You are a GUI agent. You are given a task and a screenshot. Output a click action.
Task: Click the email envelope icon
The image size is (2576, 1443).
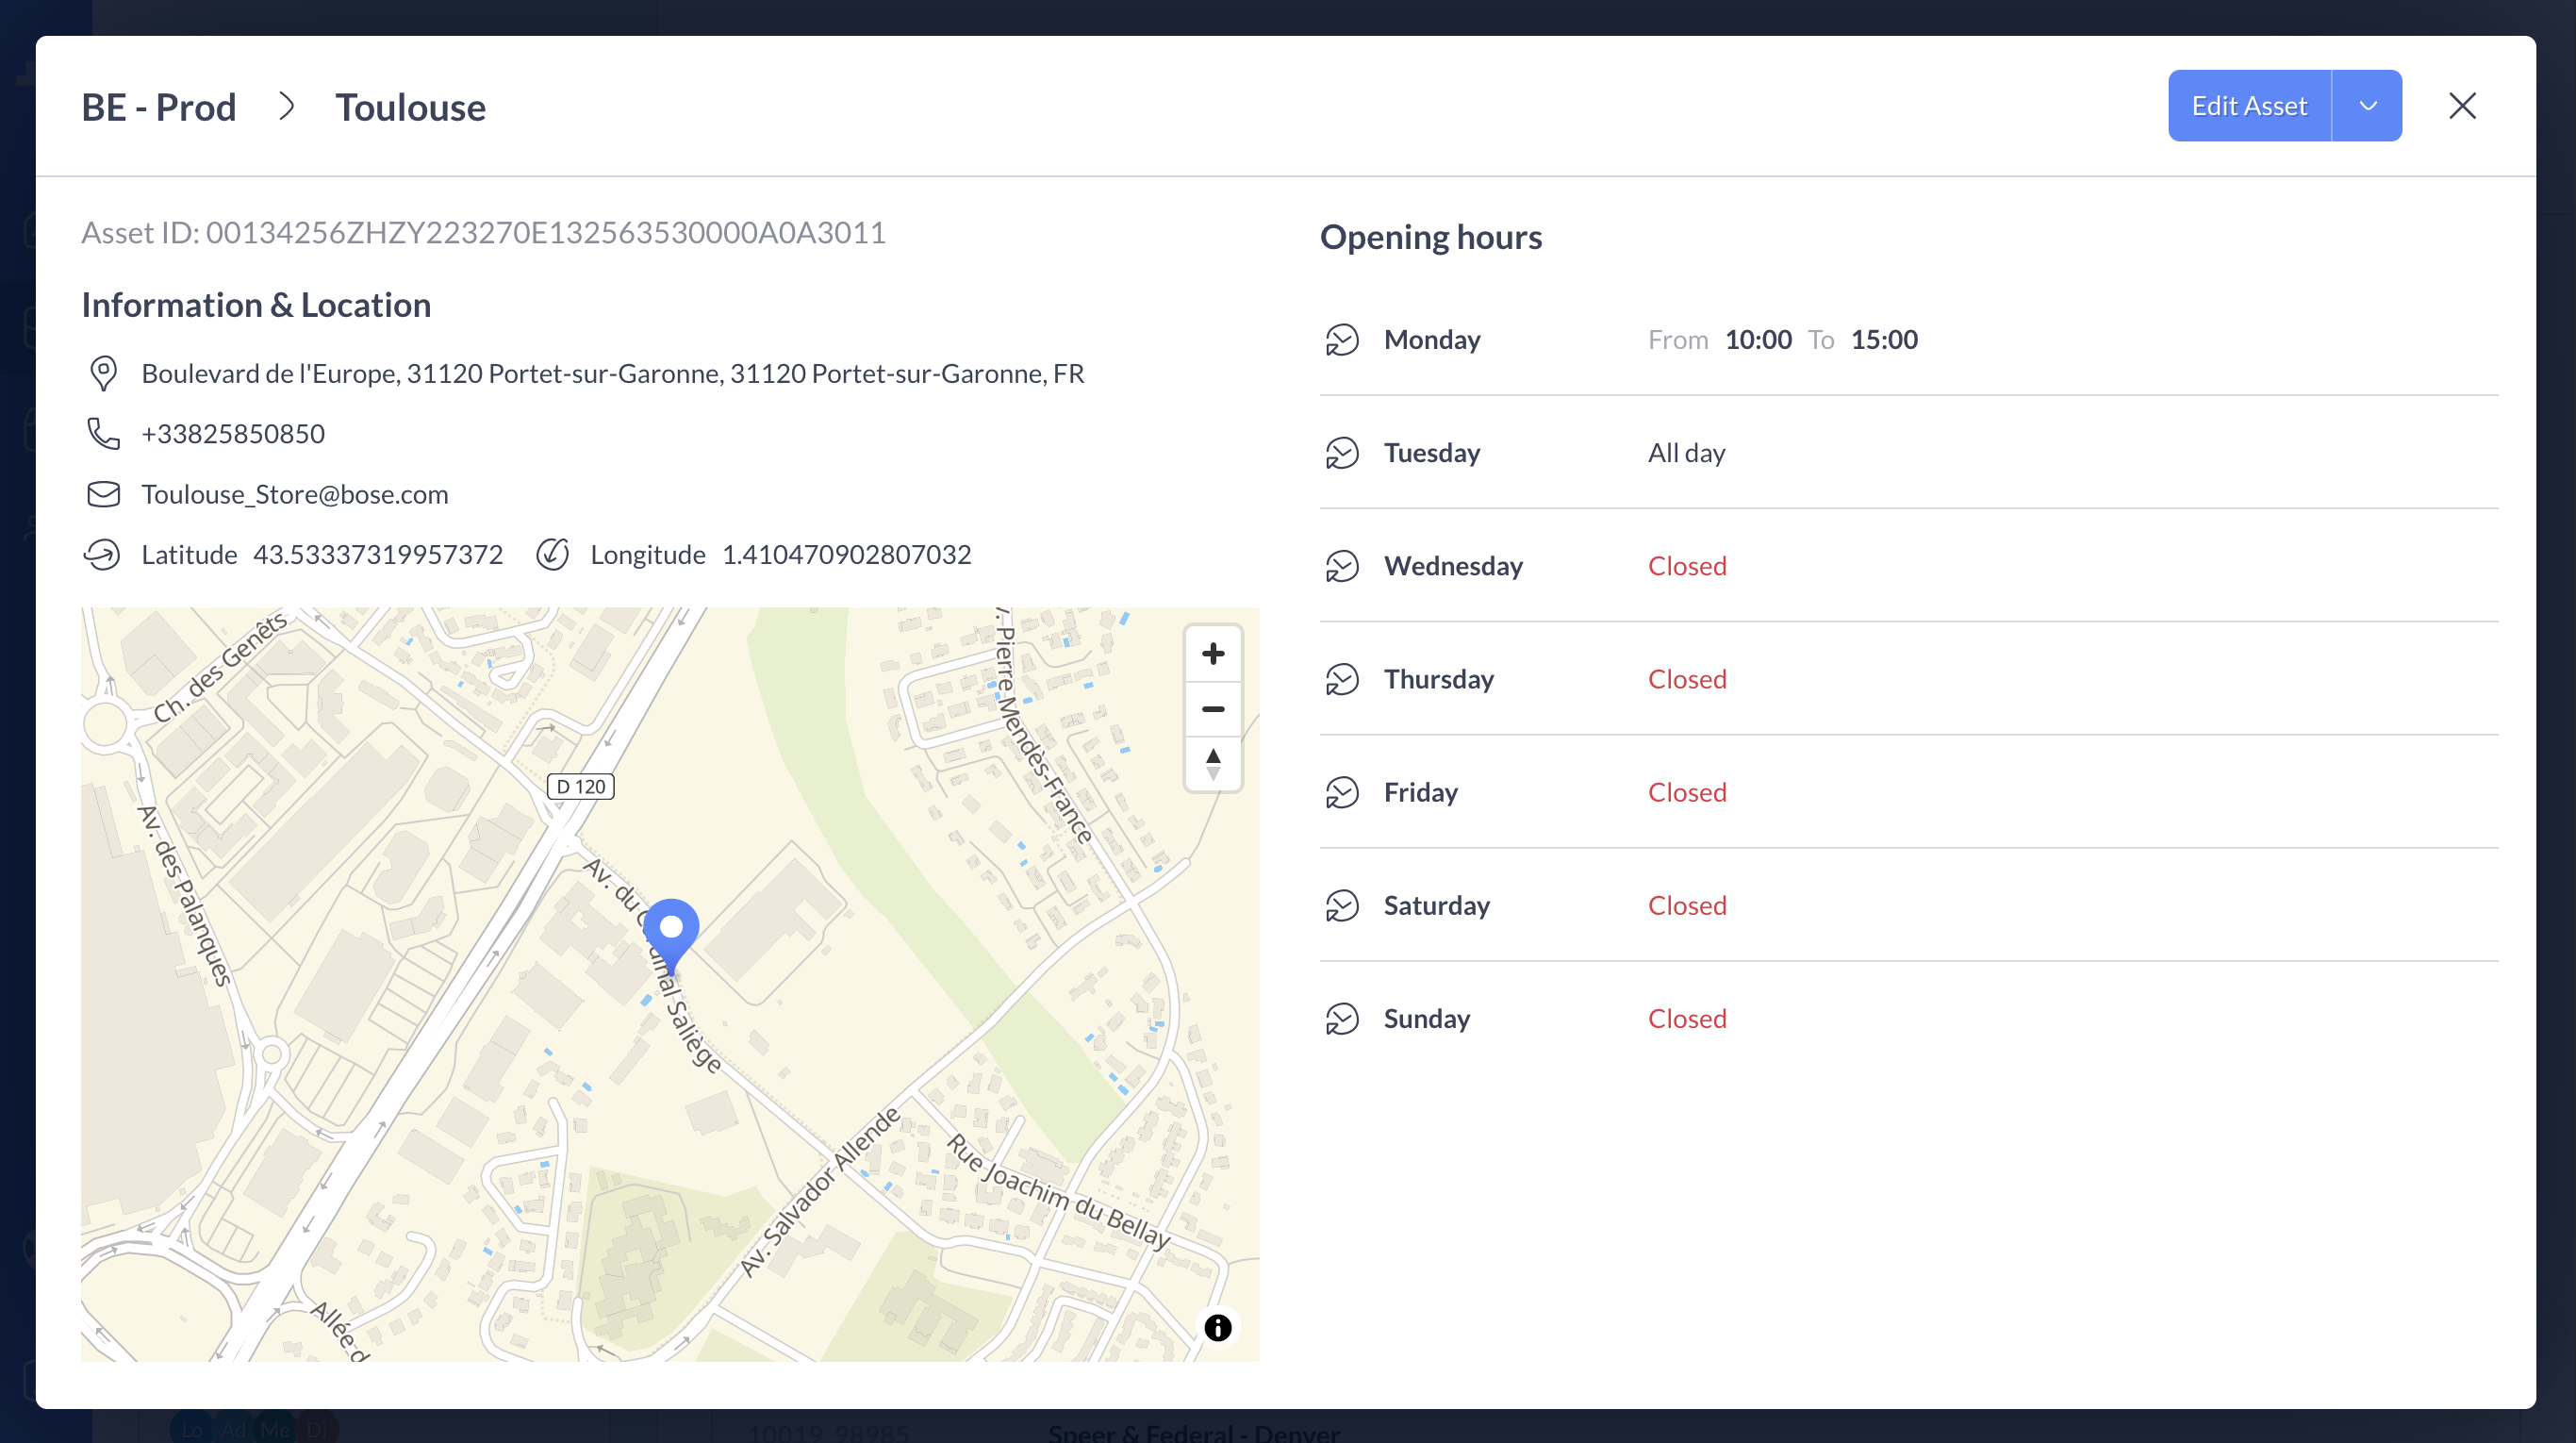click(103, 494)
